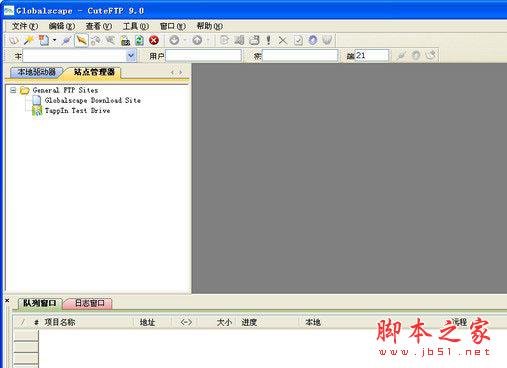Click the lock folder toolbar icon
Image resolution: width=507 pixels, height=368 pixels.
coord(125,41)
